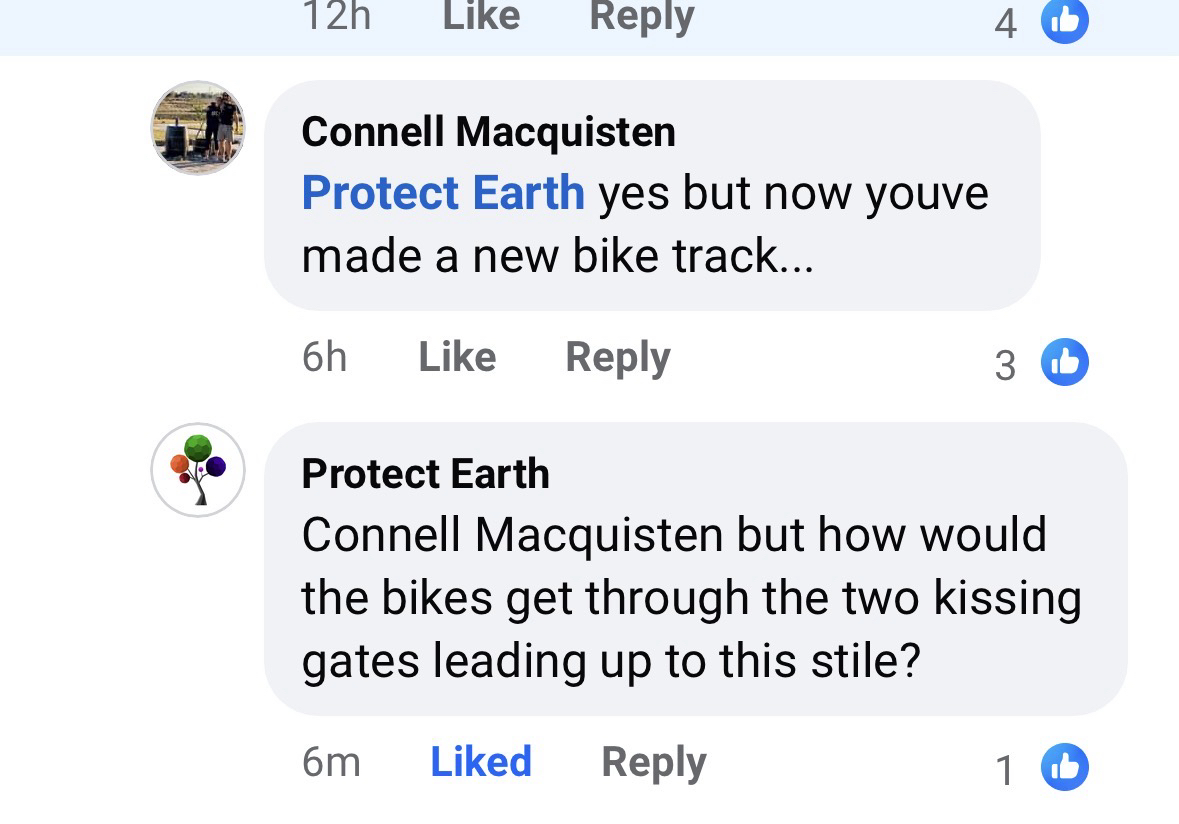Open Connell Macquisten's profile picture
The width and height of the screenshot is (1179, 824).
198,128
